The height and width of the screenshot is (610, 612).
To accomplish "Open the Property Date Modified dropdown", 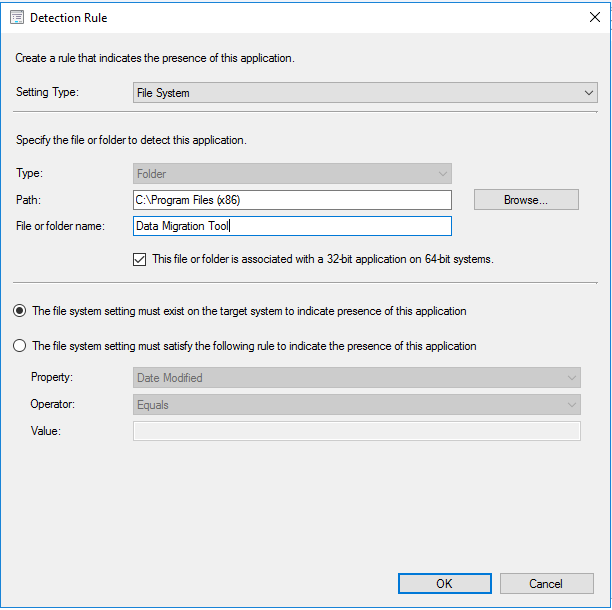I will (x=357, y=377).
